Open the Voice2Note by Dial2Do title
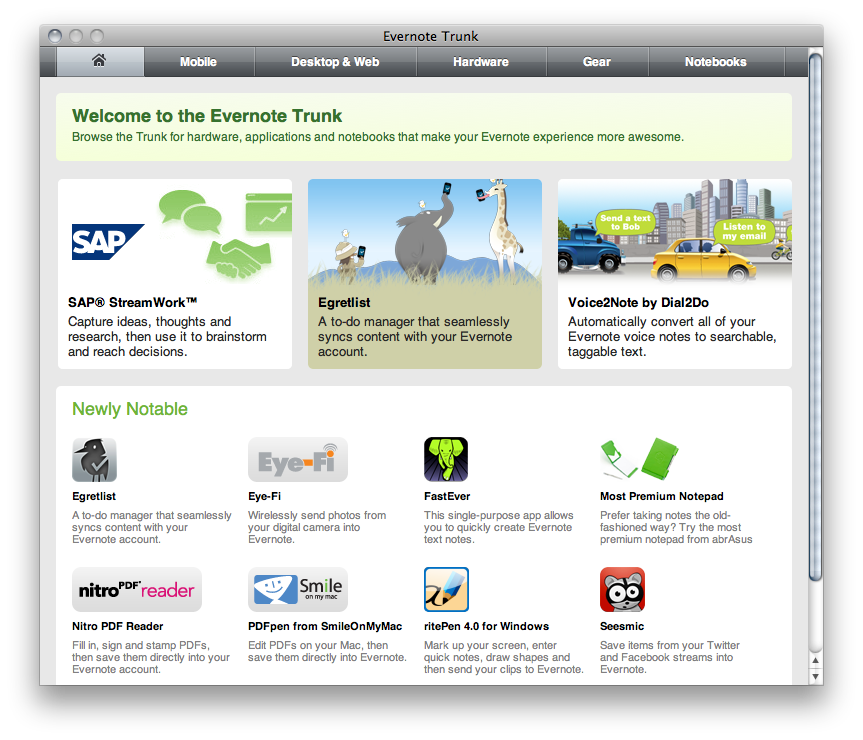This screenshot has height=740, width=863. point(638,303)
